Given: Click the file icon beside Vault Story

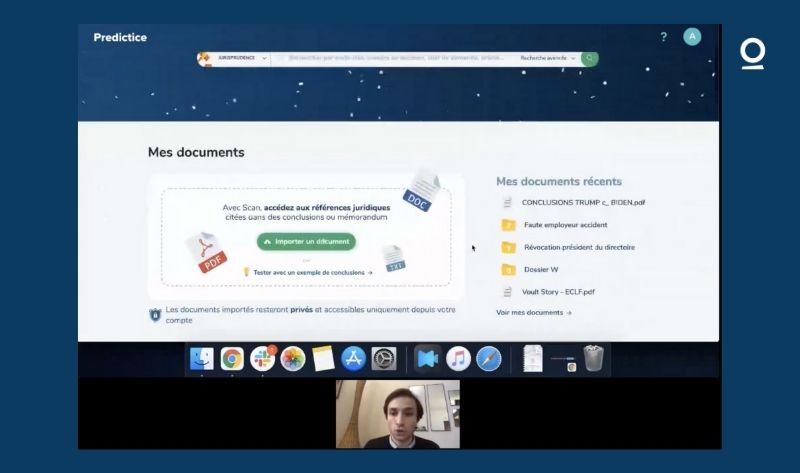Looking at the screenshot, I should point(507,292).
